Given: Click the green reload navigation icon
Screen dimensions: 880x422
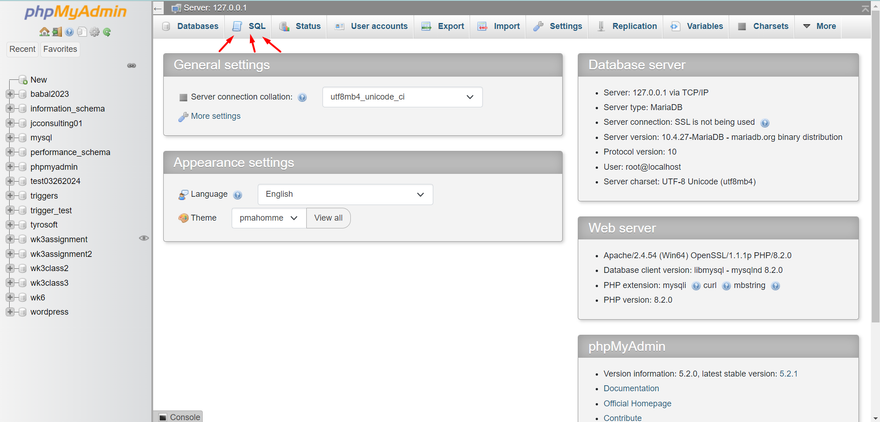Looking at the screenshot, I should [x=106, y=32].
